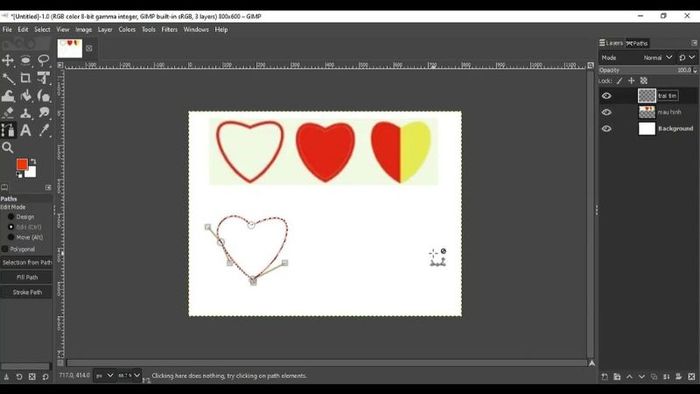This screenshot has width=700, height=394.
Task: Select the Clone stamp tool
Action: coord(25,113)
